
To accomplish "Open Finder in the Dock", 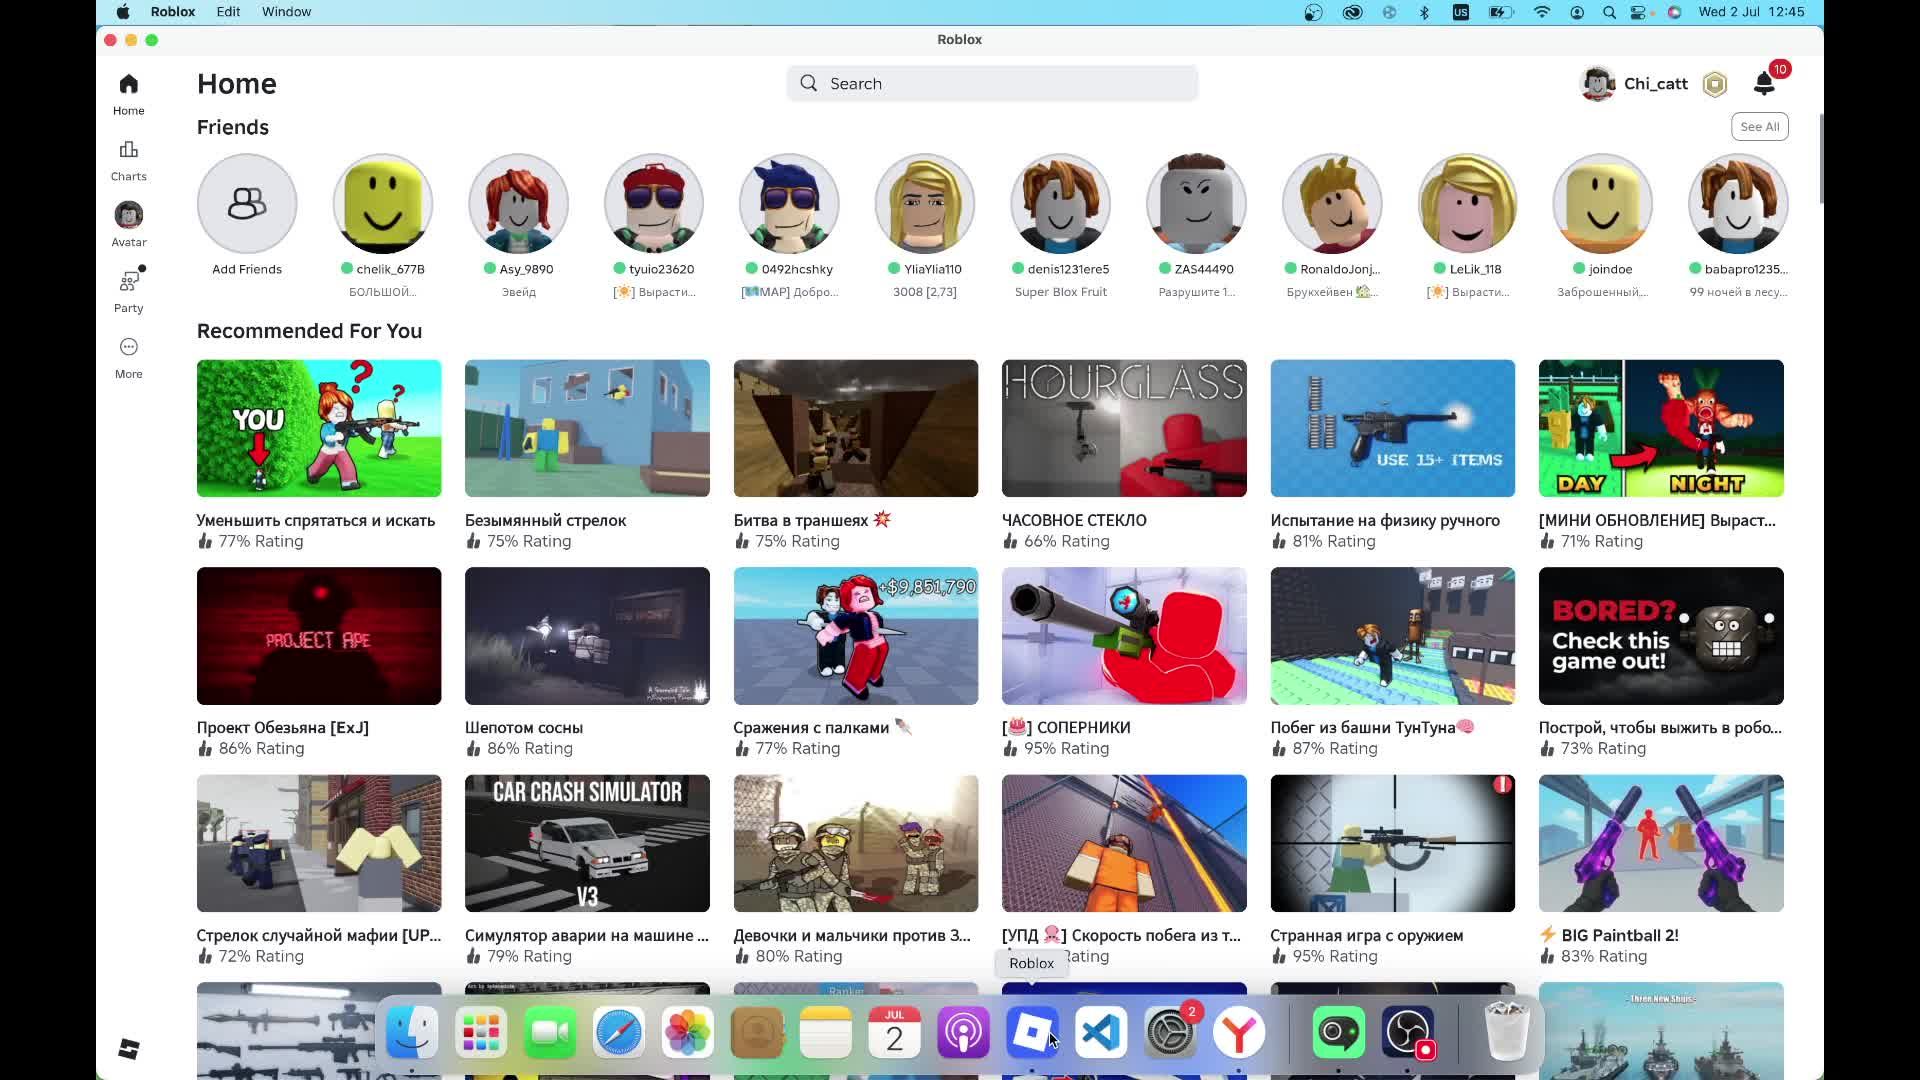I will point(412,1032).
